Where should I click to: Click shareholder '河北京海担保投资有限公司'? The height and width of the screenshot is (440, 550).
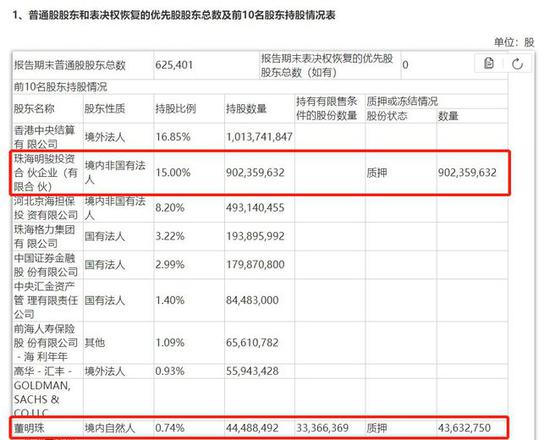coord(46,208)
